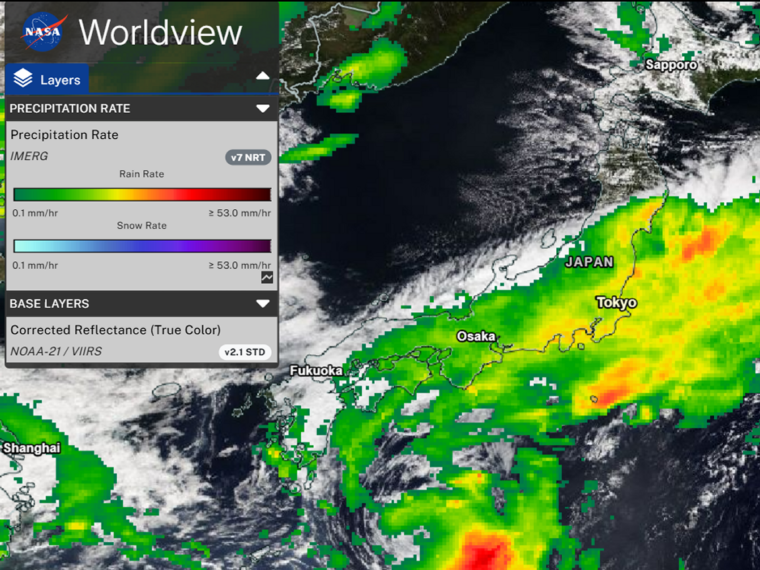Click the Fukuoka map label
Screen dimensions: 760x570
pos(316,371)
